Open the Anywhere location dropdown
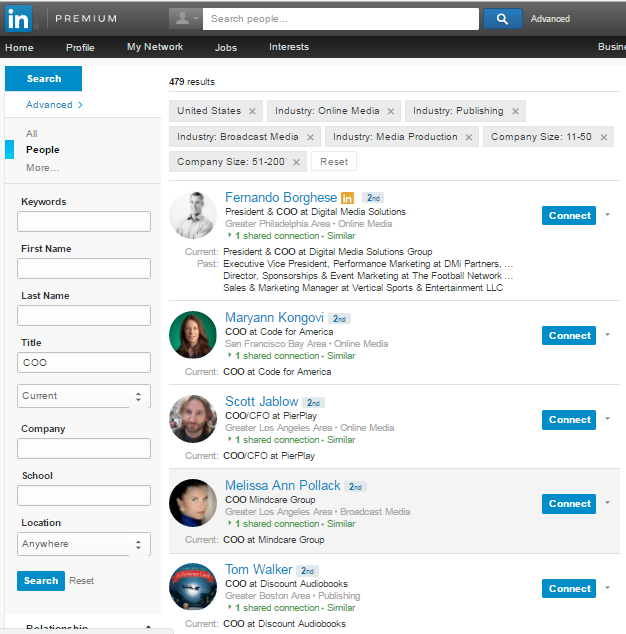626x634 pixels. pyautogui.click(x=84, y=544)
